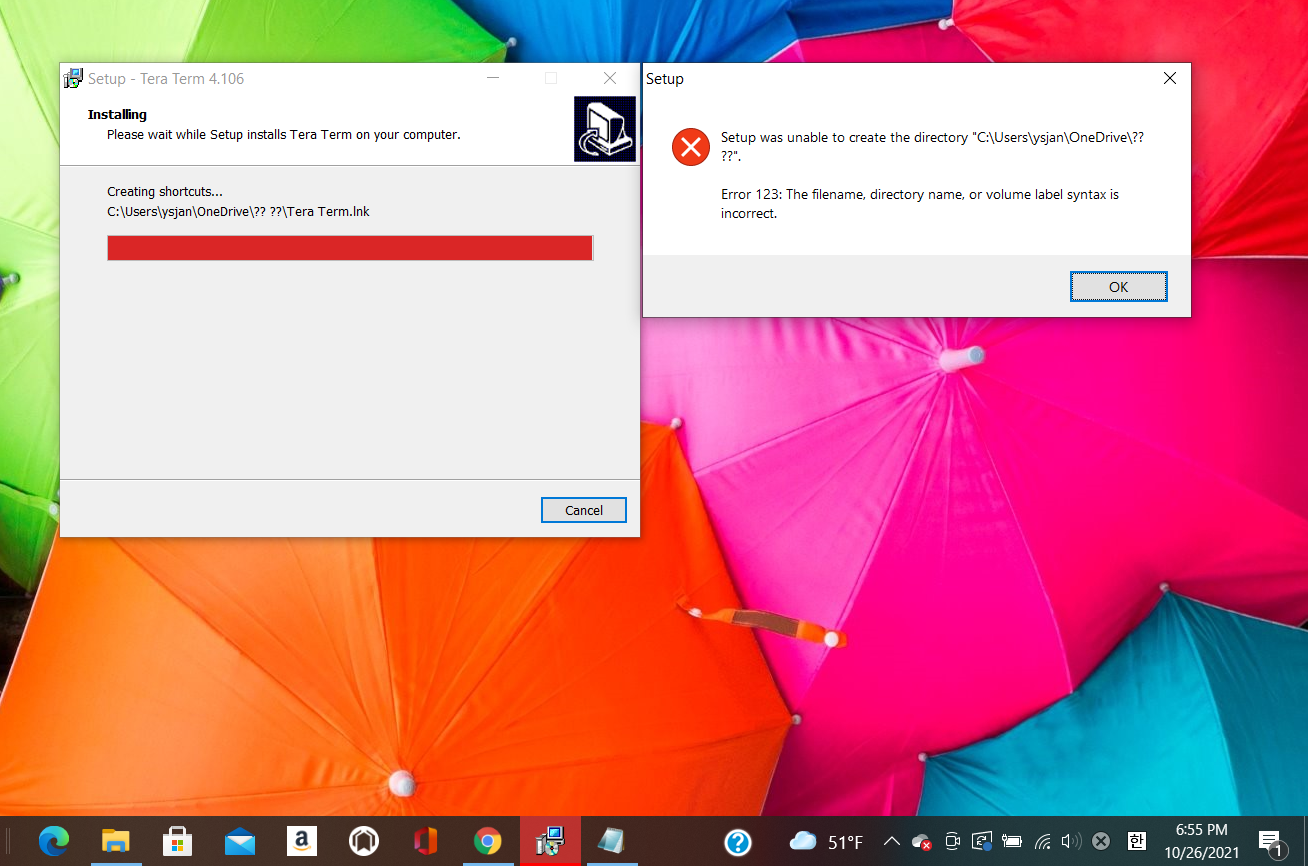
Task: Click the blue Get Help question mark icon
Action: [738, 842]
